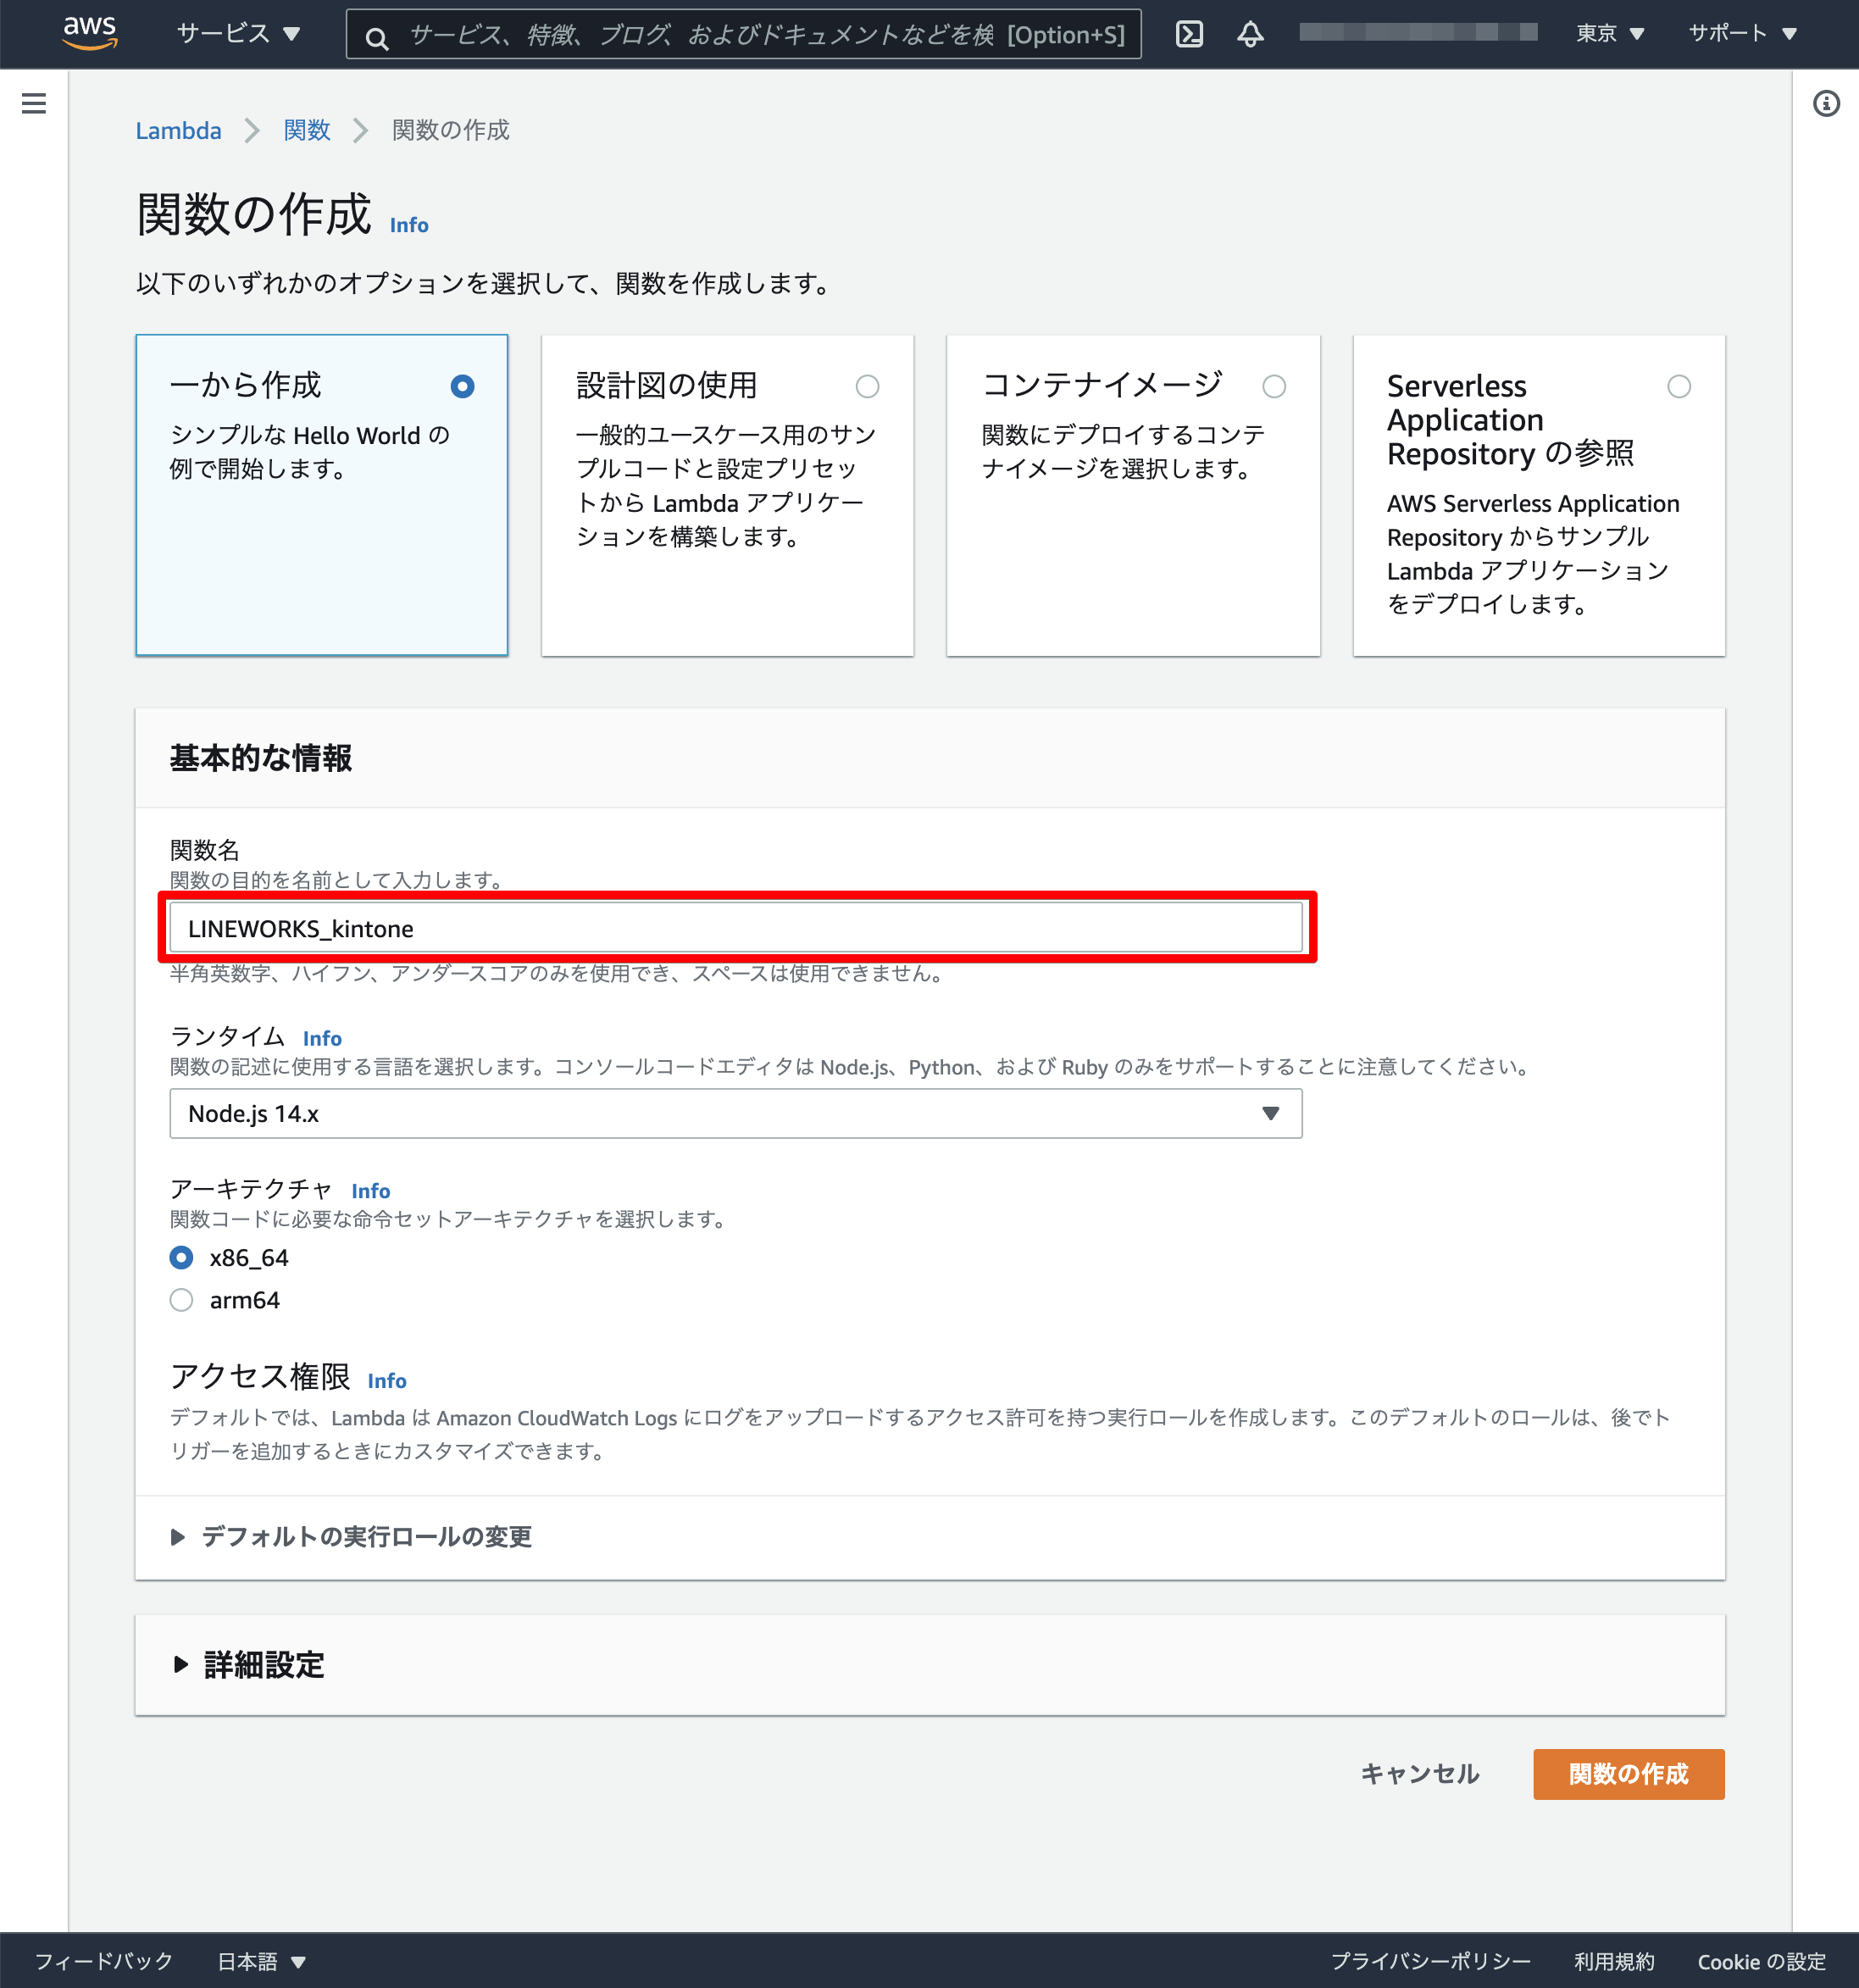Viewport: 1859px width, 1988px height.
Task: Click the 関数名 input field
Action: 735,928
